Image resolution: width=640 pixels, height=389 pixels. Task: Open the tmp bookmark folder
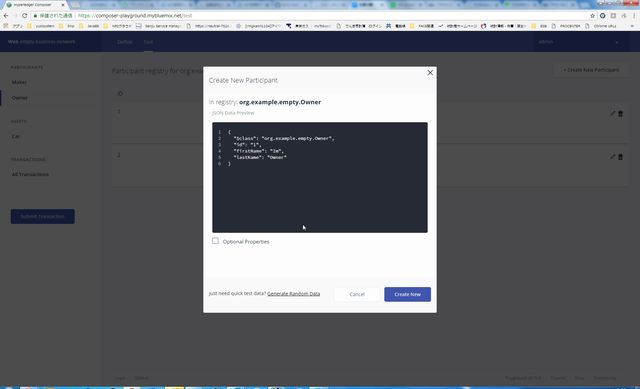pyautogui.click(x=67, y=26)
